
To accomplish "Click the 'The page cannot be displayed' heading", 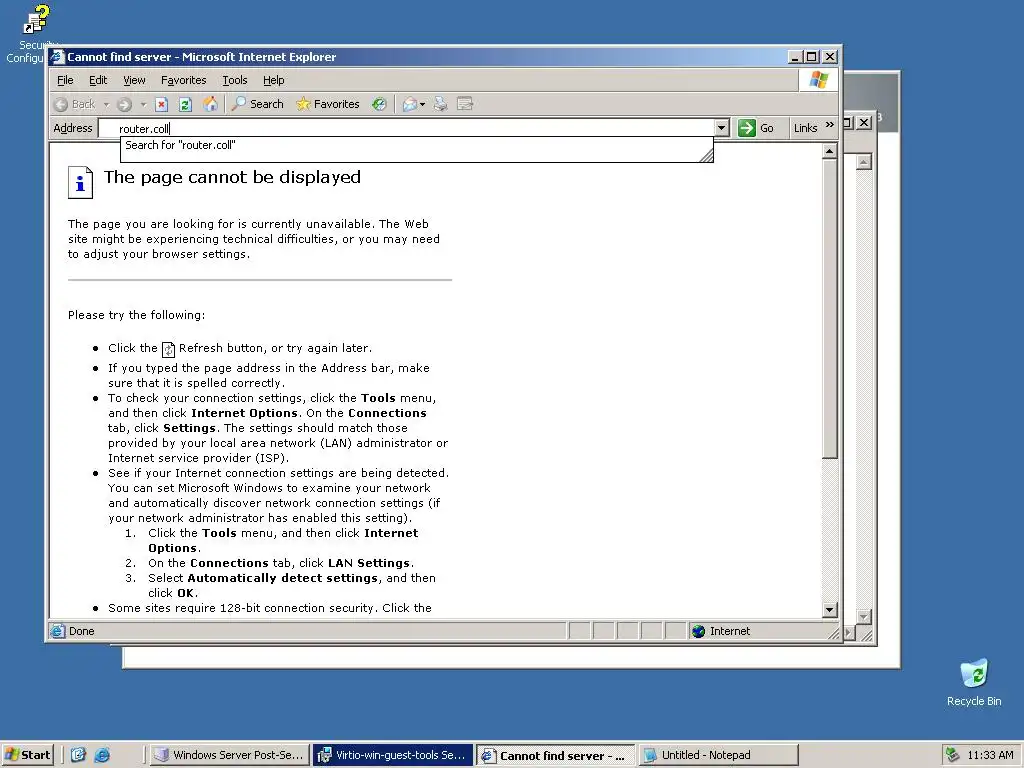I will [232, 177].
